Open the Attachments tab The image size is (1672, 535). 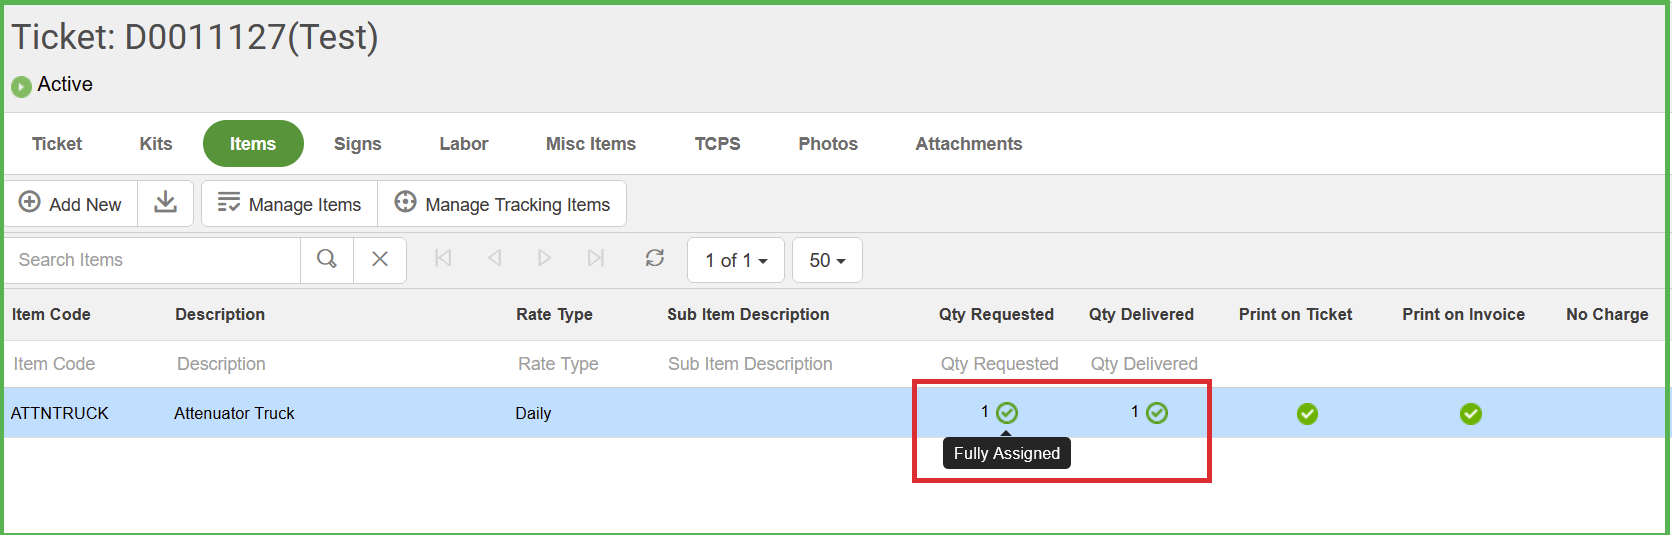969,144
